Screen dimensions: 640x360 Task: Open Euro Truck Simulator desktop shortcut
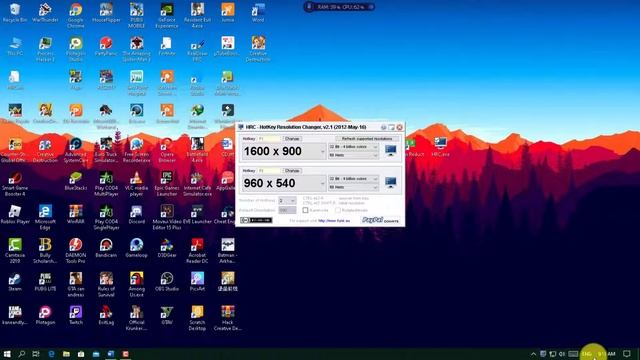point(106,150)
